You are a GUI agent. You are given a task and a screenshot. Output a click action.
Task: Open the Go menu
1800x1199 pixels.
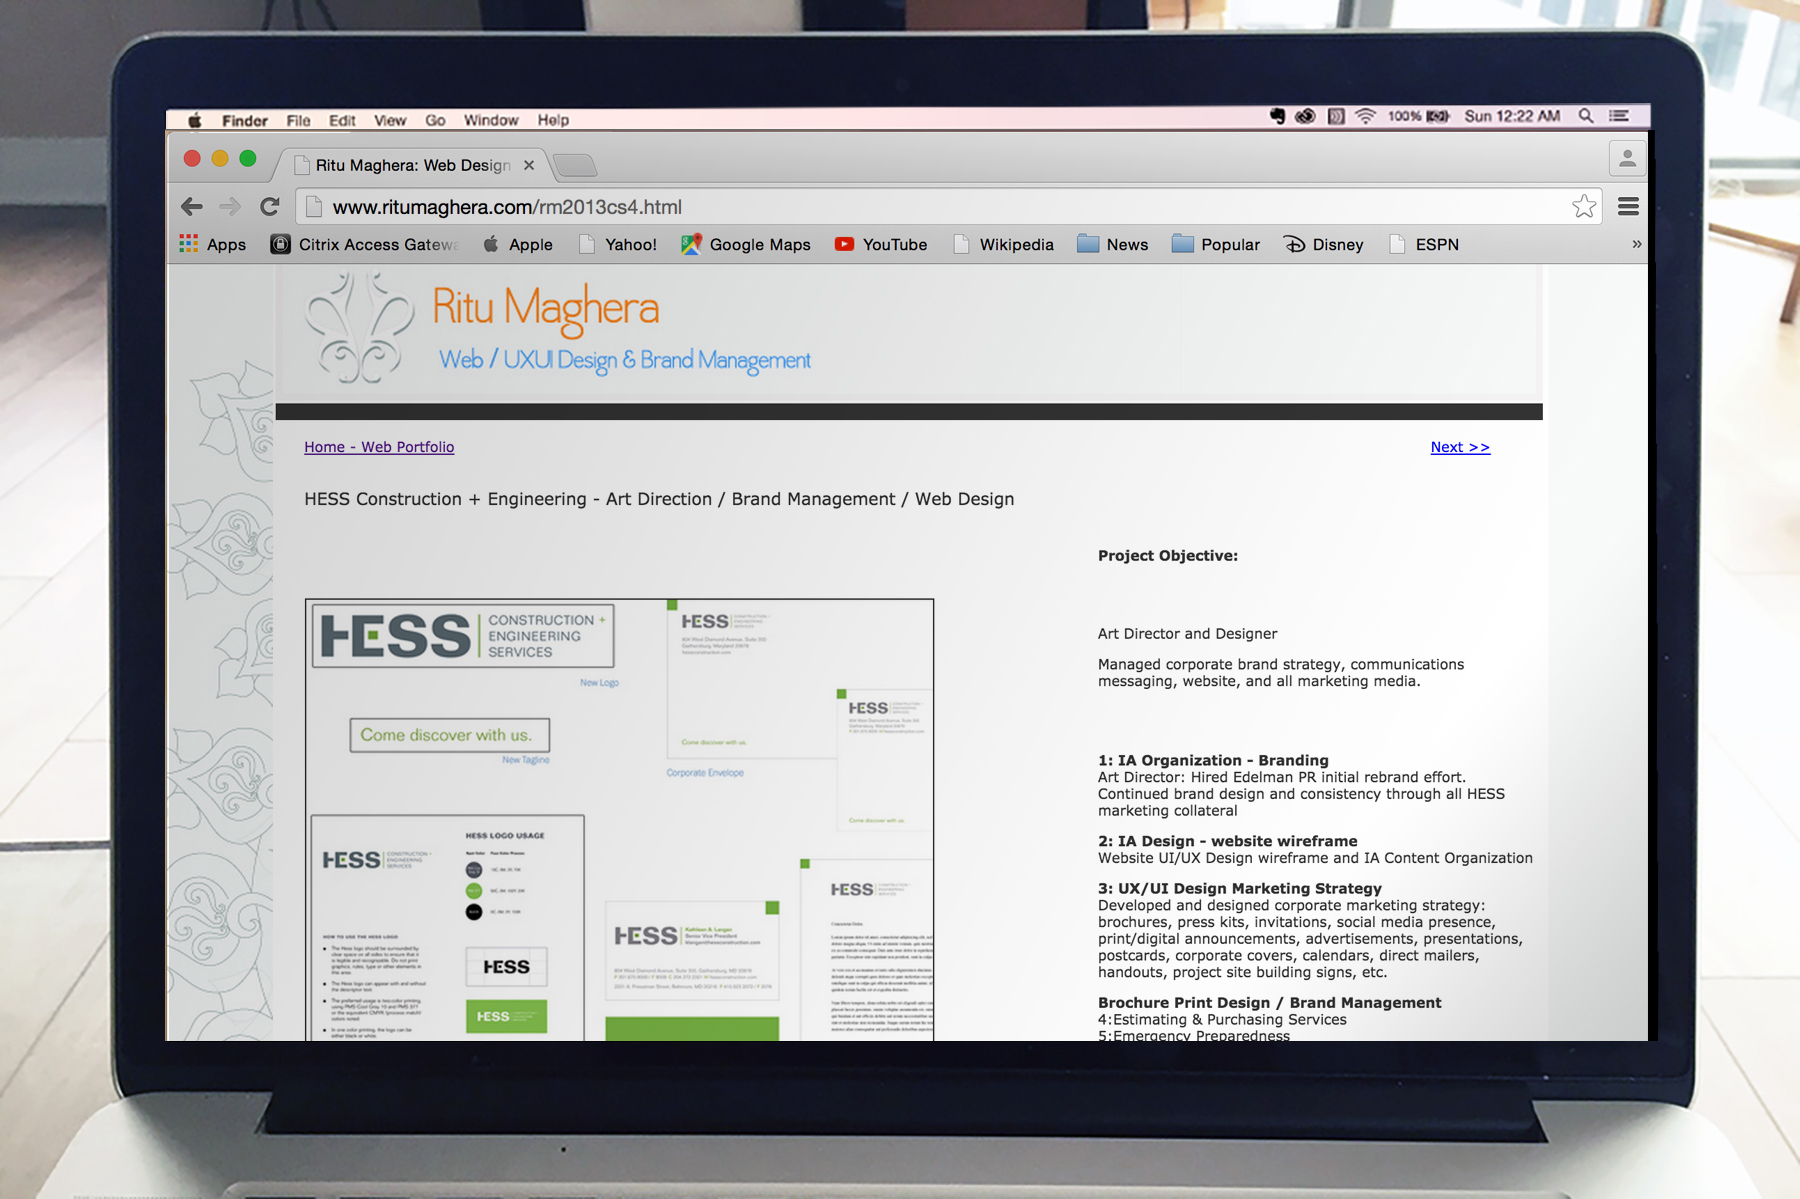(x=435, y=120)
